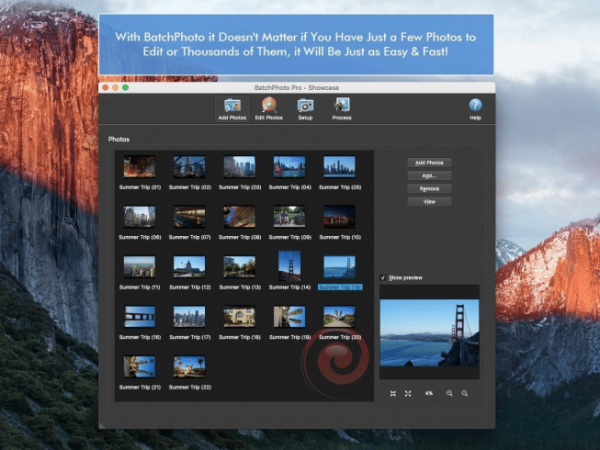Click the View button
This screenshot has width=600, height=450.
pos(429,202)
